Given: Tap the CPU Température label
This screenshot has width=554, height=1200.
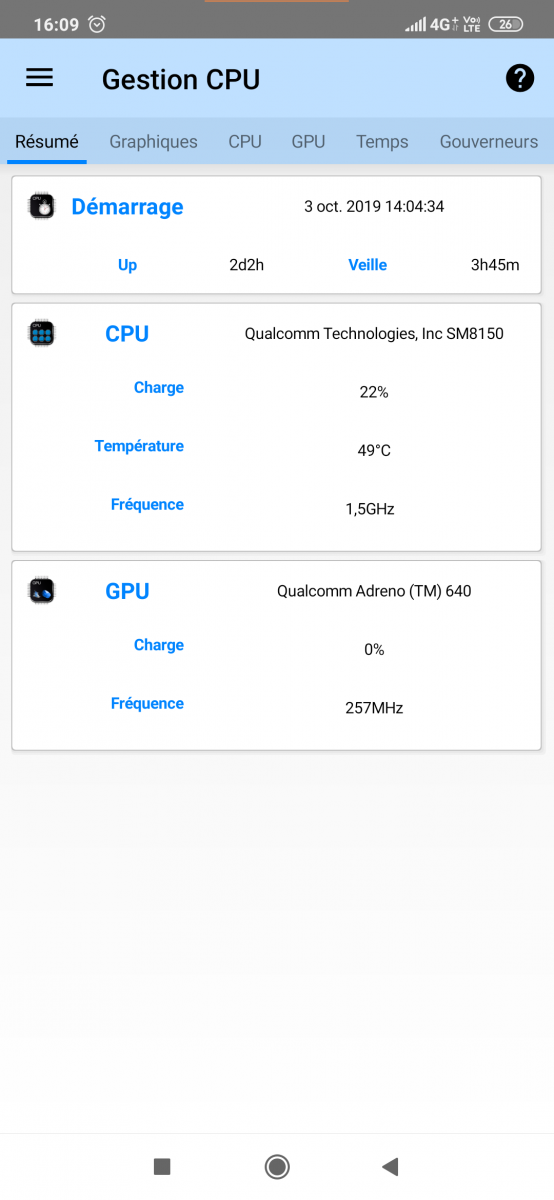Looking at the screenshot, I should point(139,446).
